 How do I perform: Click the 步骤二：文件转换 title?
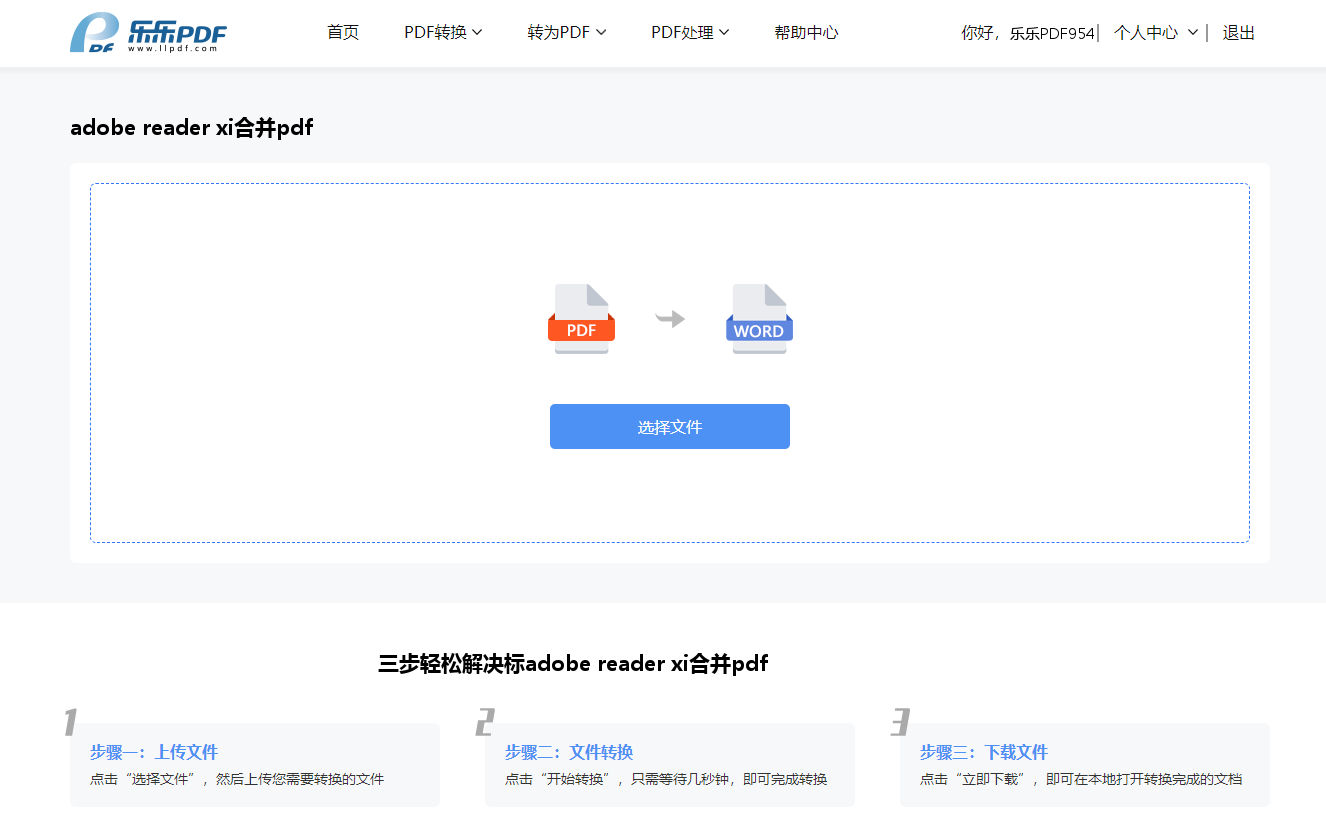pos(569,752)
